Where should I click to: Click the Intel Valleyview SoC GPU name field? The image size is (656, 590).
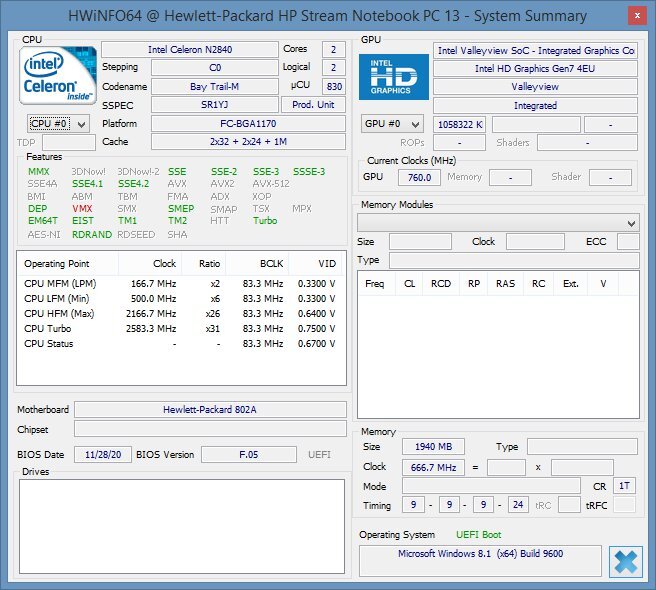pyautogui.click(x=535, y=51)
